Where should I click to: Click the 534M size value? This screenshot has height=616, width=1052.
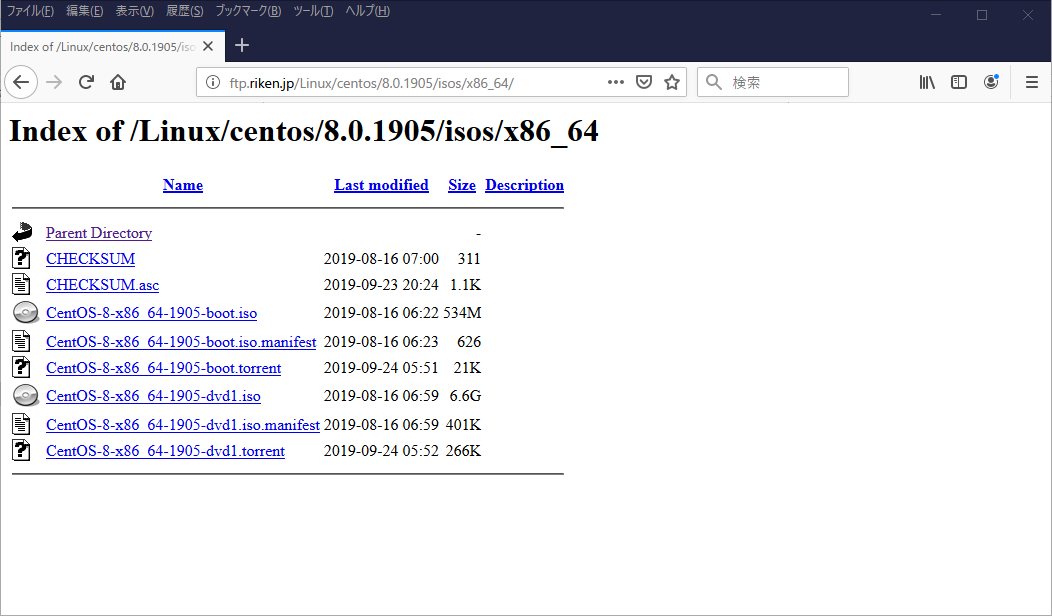click(462, 313)
